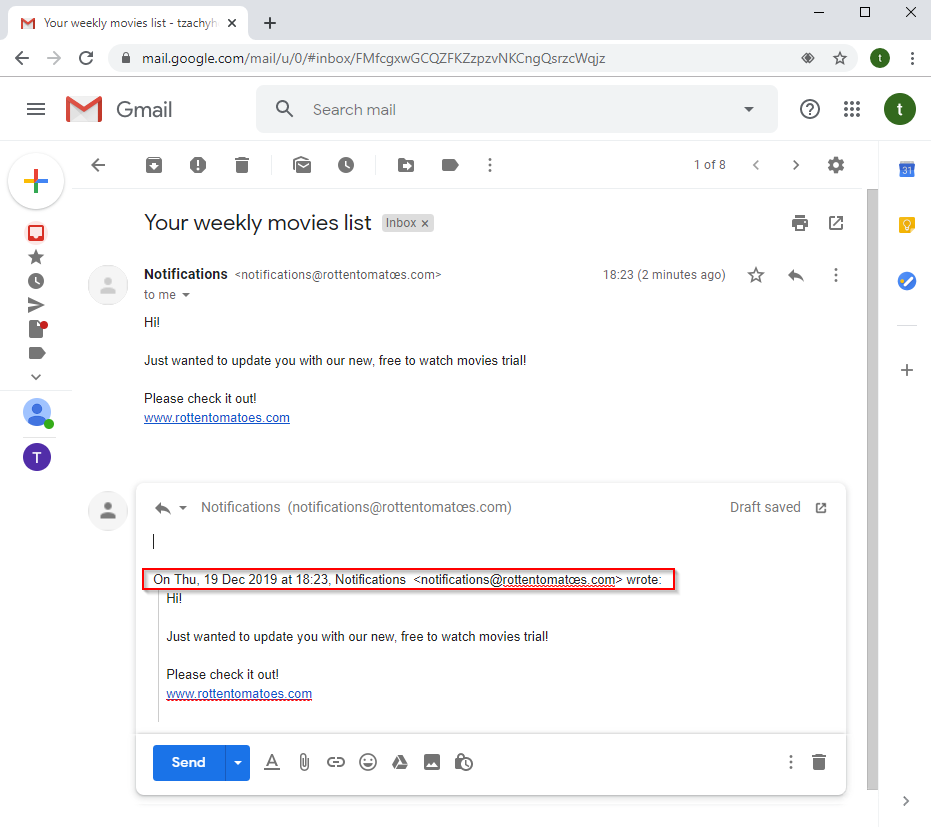Expand the 'to me' details arrow
Viewport: 931px width, 827px height.
[x=186, y=295]
